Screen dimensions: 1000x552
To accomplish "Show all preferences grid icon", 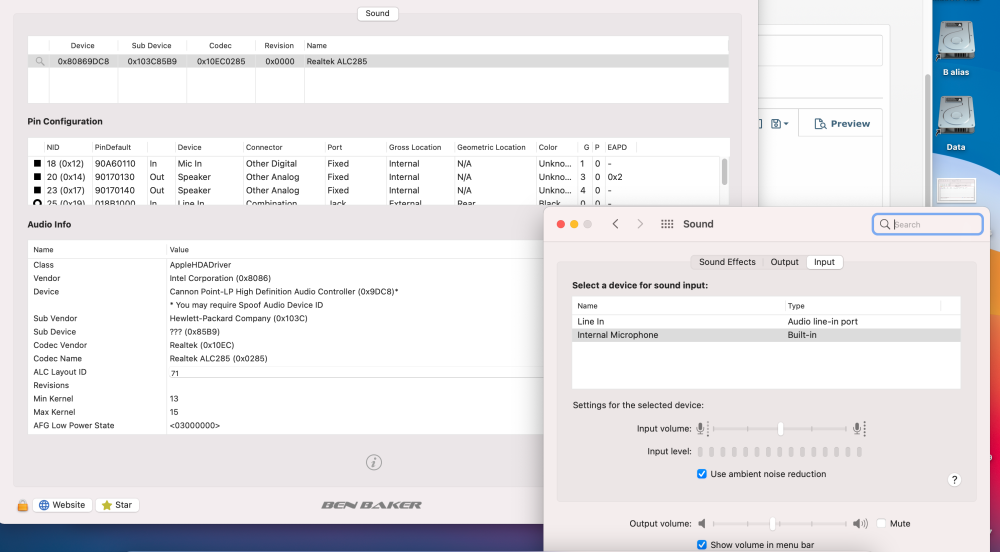I will tap(667, 224).
